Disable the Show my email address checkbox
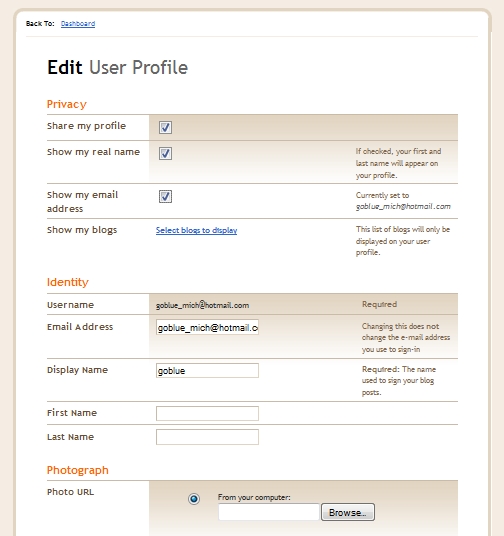The width and height of the screenshot is (504, 536). tap(165, 197)
